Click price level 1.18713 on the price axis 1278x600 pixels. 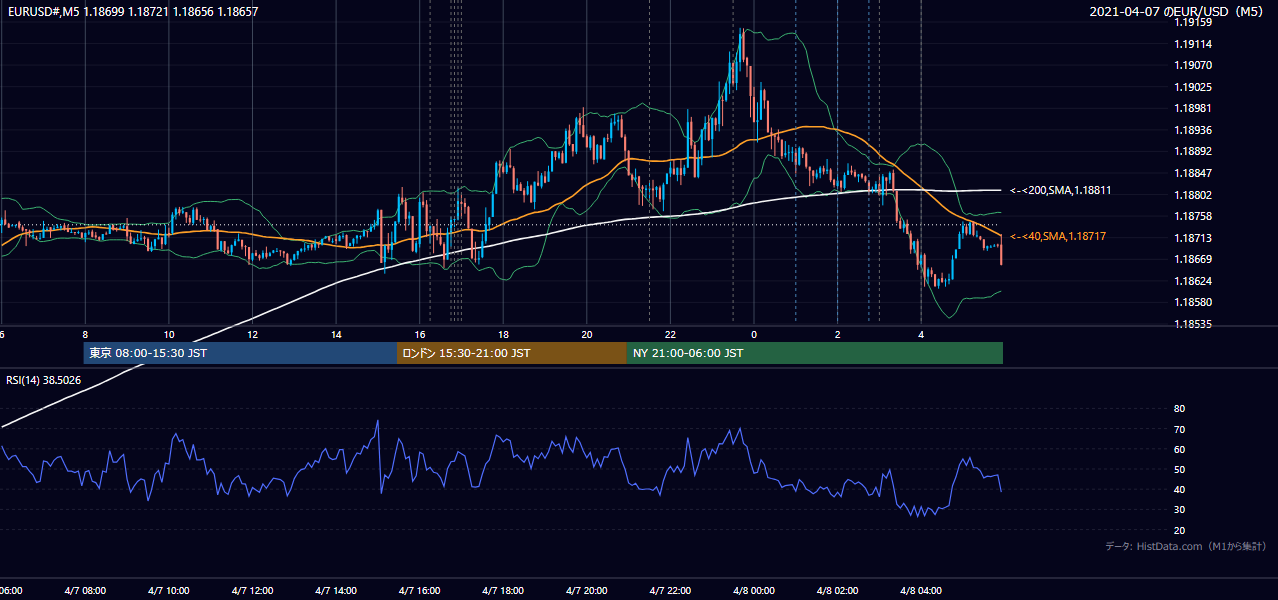click(x=1192, y=238)
